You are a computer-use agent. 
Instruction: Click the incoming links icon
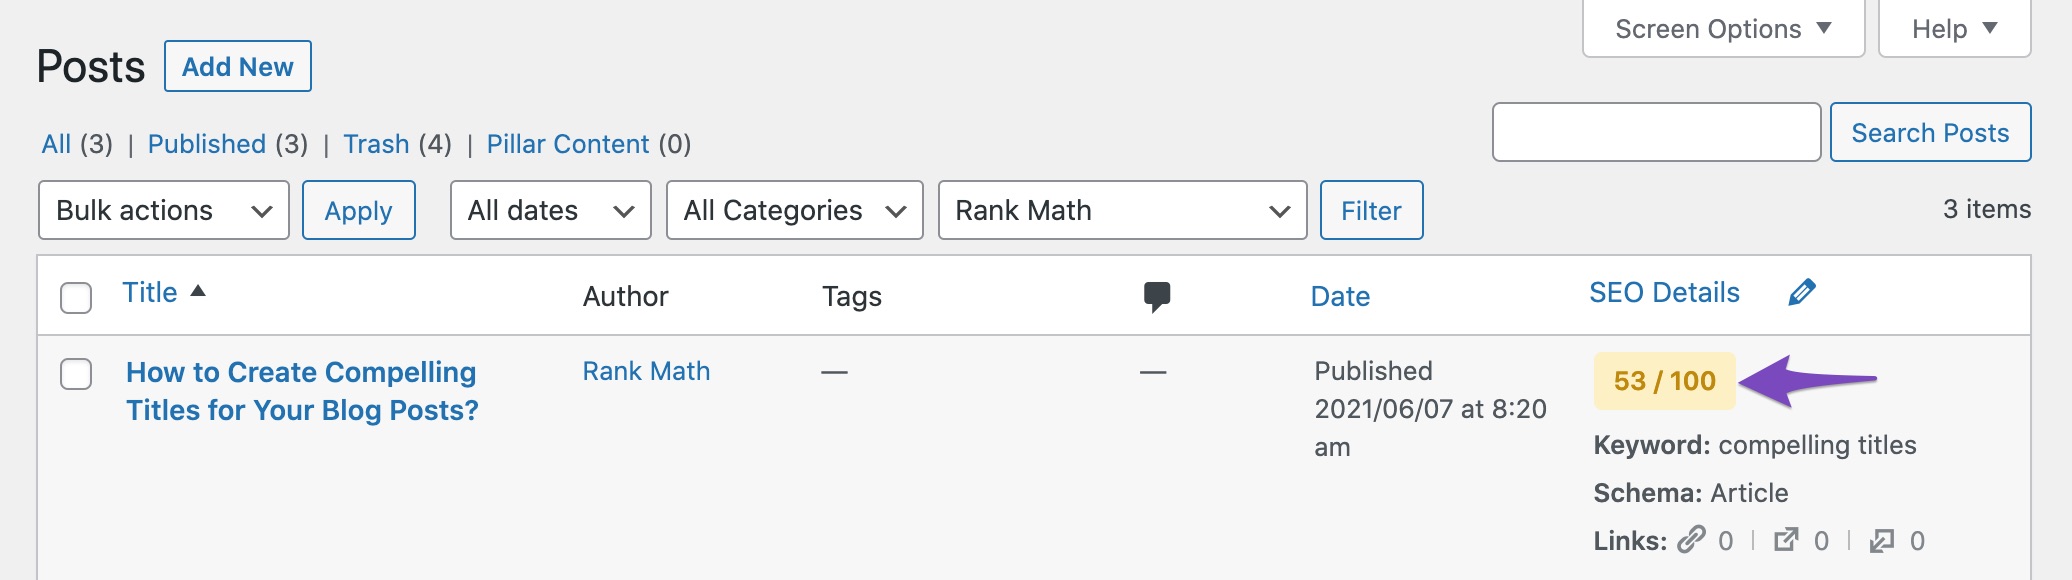1882,540
